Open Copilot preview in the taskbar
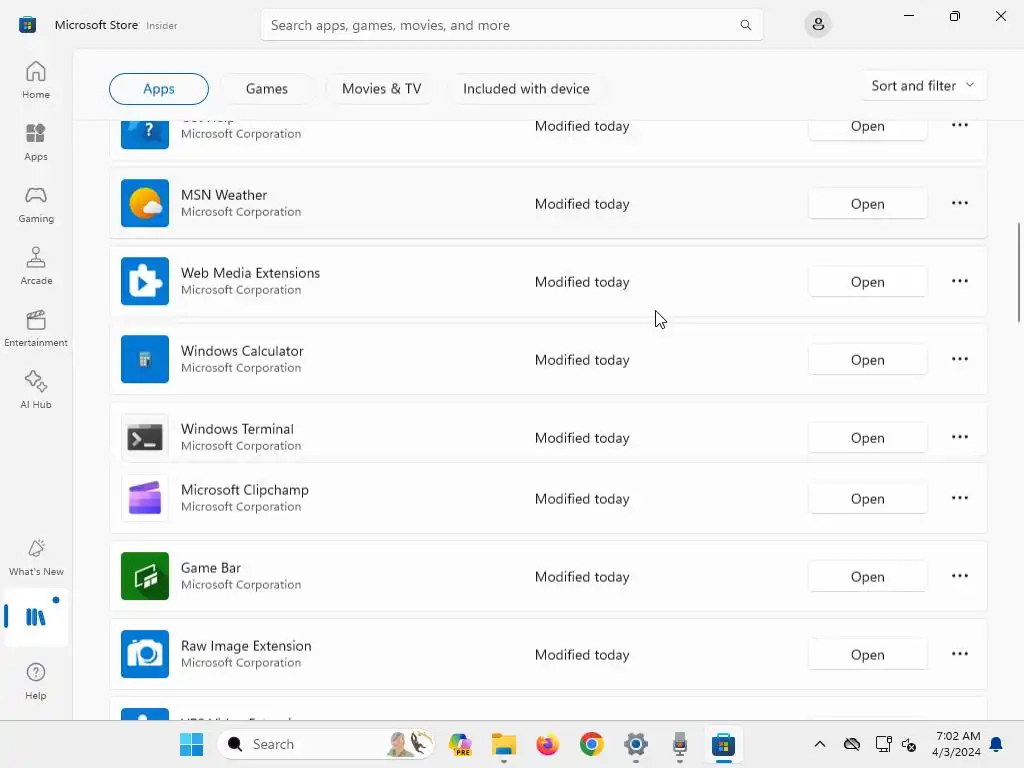 click(x=460, y=744)
